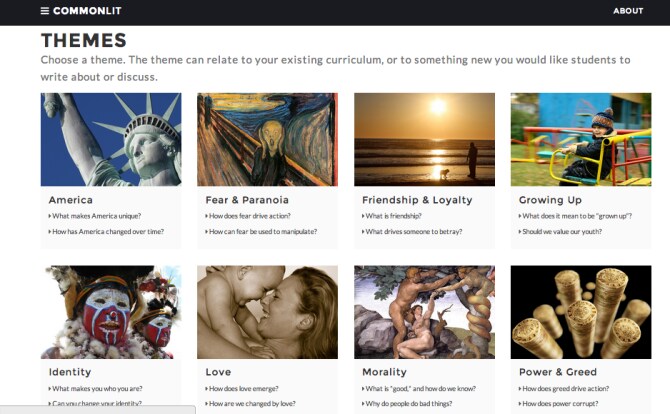
Task: Click the CommonLit logo
Action: pyautogui.click(x=87, y=11)
